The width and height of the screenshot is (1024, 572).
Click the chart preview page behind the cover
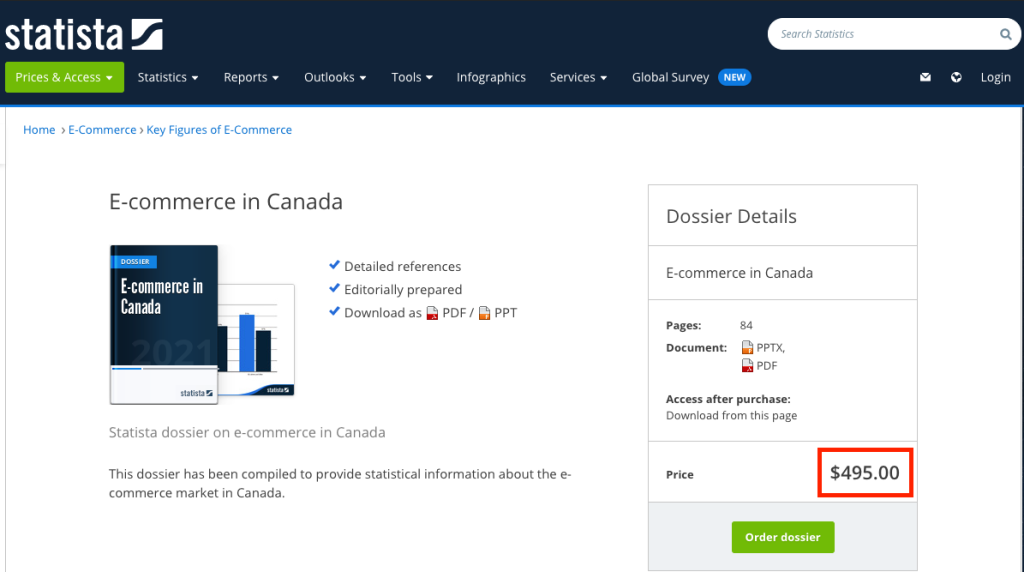256,340
